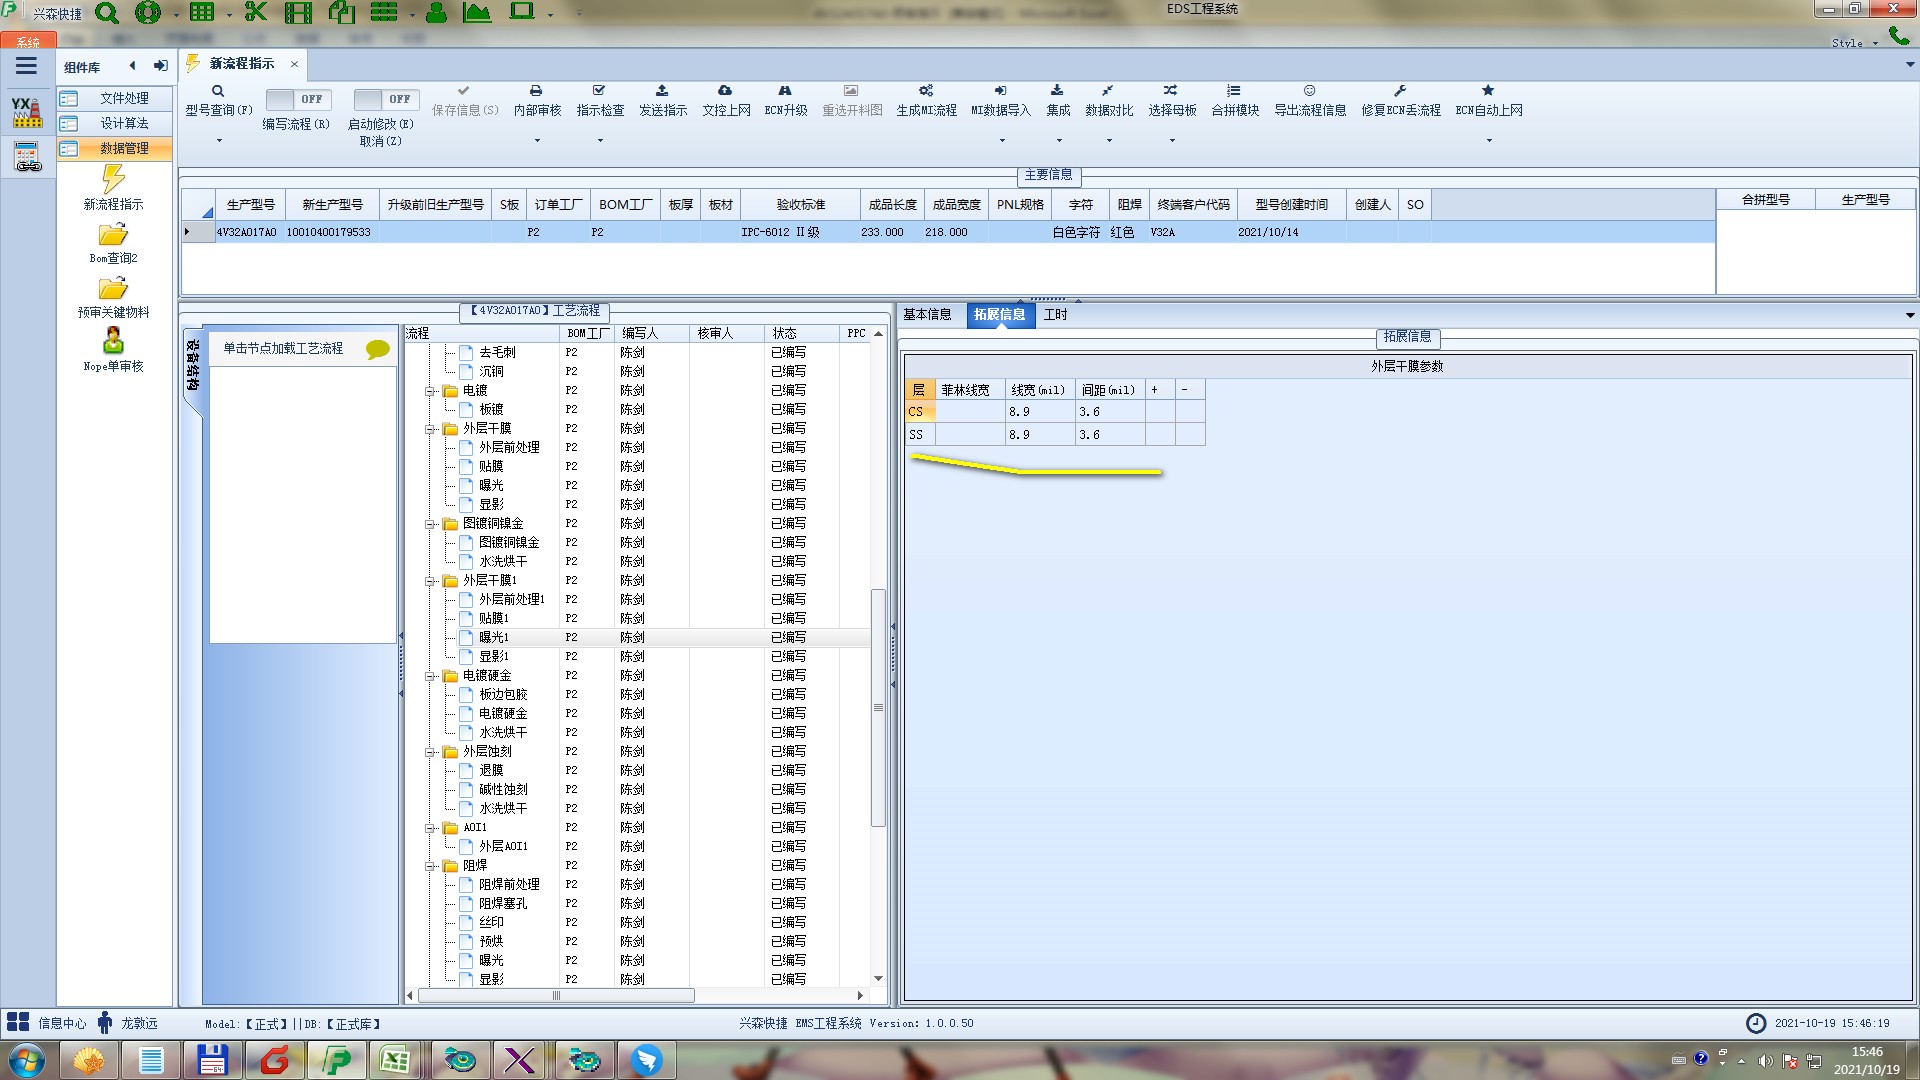Image resolution: width=1920 pixels, height=1080 pixels.
Task: Click the green speech bubble icon
Action: click(377, 349)
